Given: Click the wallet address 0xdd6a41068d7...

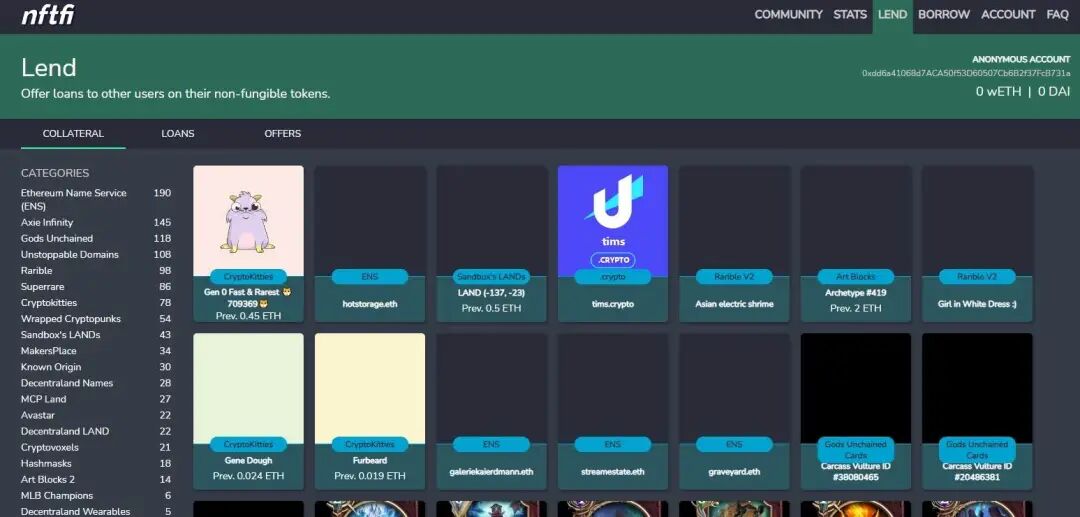Looking at the screenshot, I should [966, 73].
